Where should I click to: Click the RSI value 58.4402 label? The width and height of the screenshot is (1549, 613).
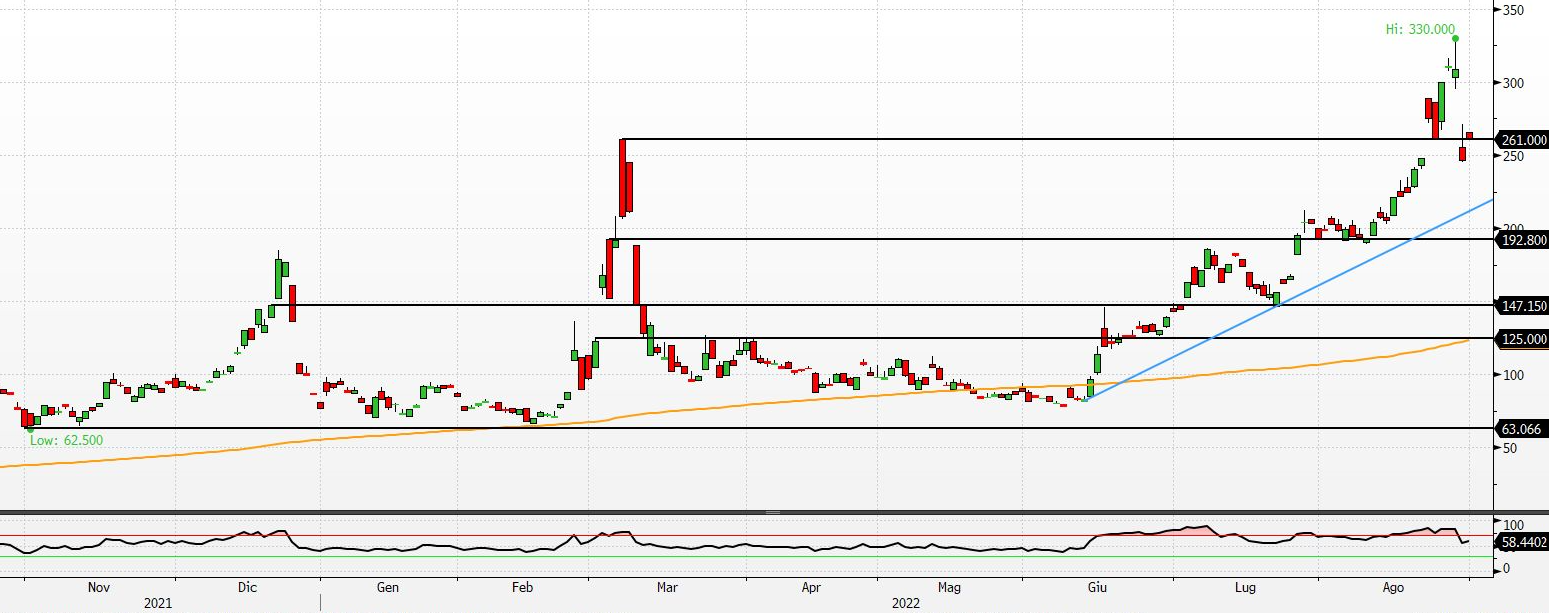pos(1523,541)
